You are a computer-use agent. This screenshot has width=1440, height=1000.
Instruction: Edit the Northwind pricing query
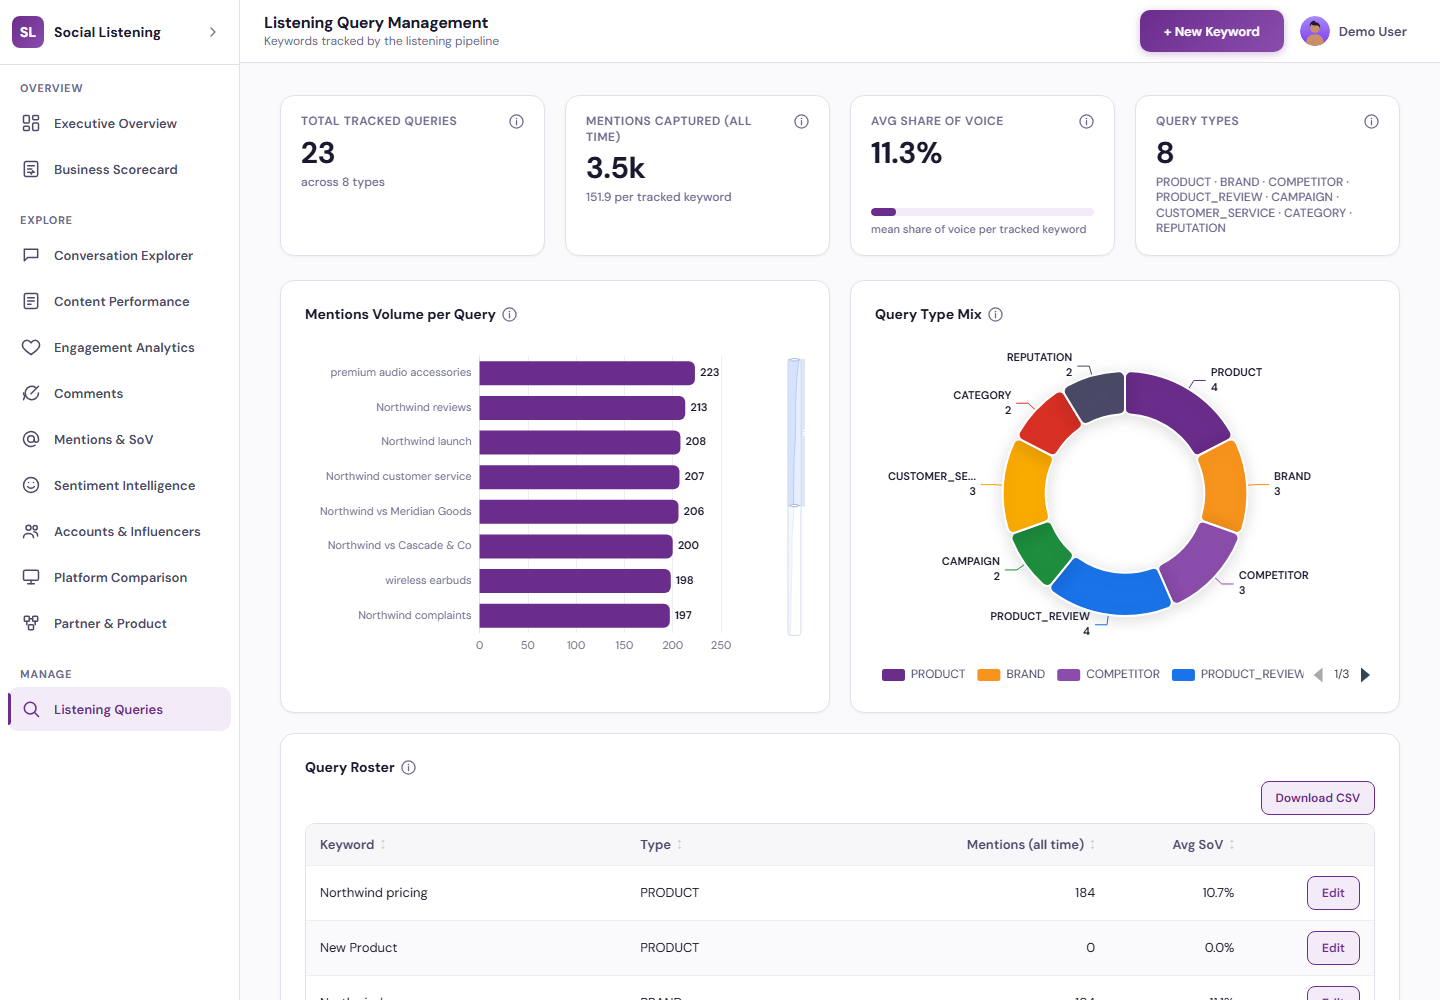[1333, 893]
